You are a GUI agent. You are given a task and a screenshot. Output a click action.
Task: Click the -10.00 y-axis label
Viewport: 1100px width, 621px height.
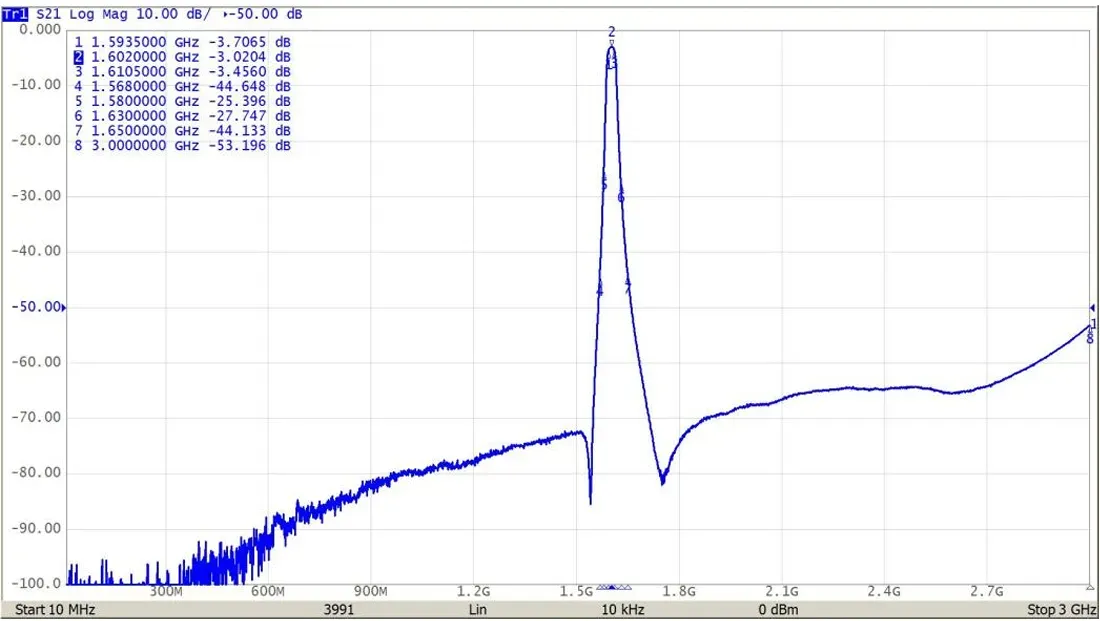(x=36, y=85)
